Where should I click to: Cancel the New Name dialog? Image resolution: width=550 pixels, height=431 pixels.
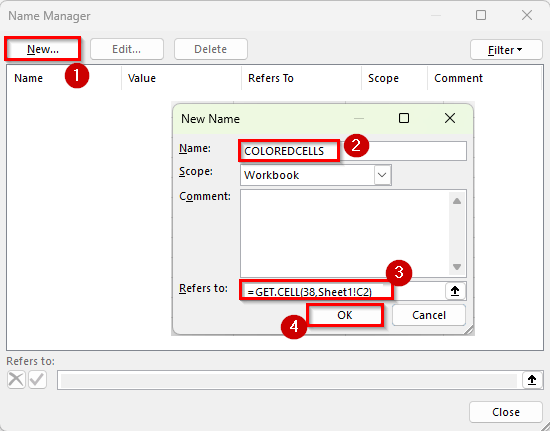pyautogui.click(x=429, y=315)
